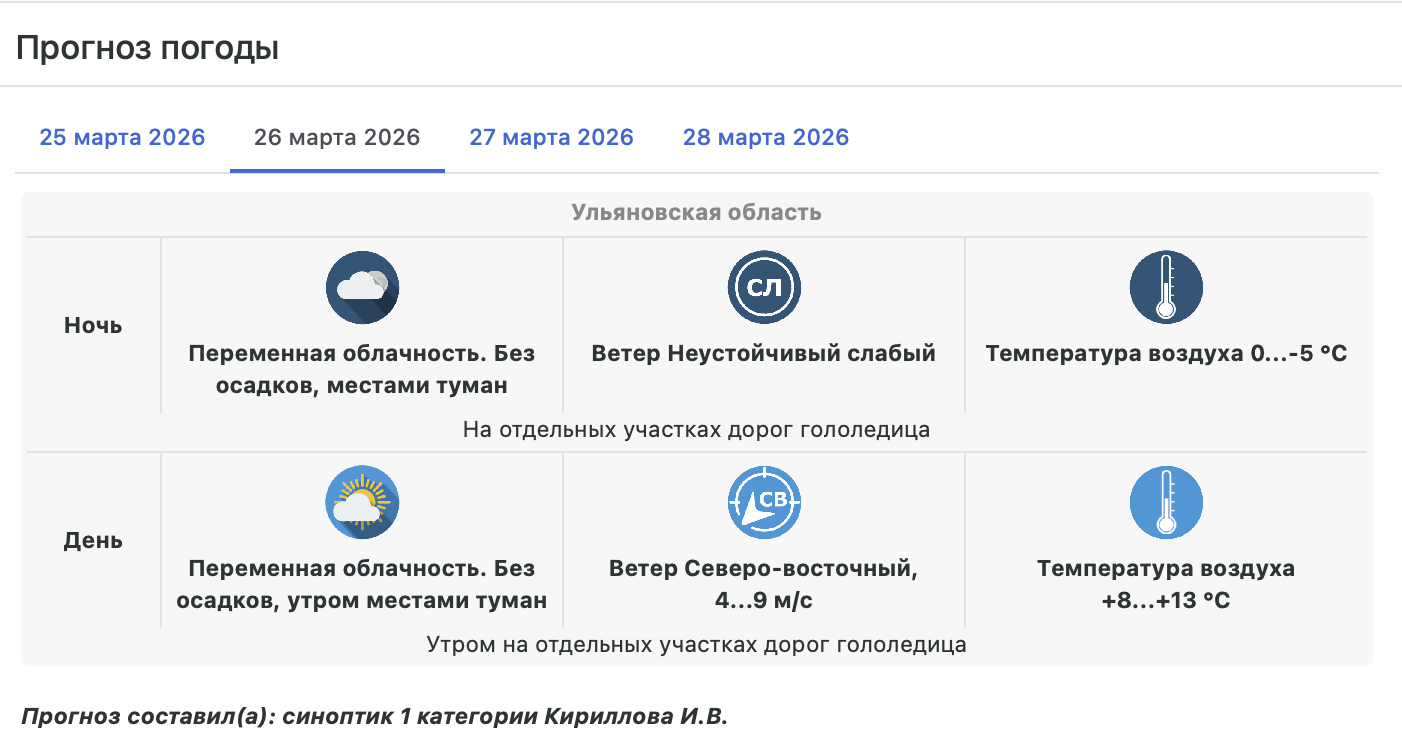Click the night weak wind 'СЛ' icon
1402x746 pixels.
[x=764, y=288]
